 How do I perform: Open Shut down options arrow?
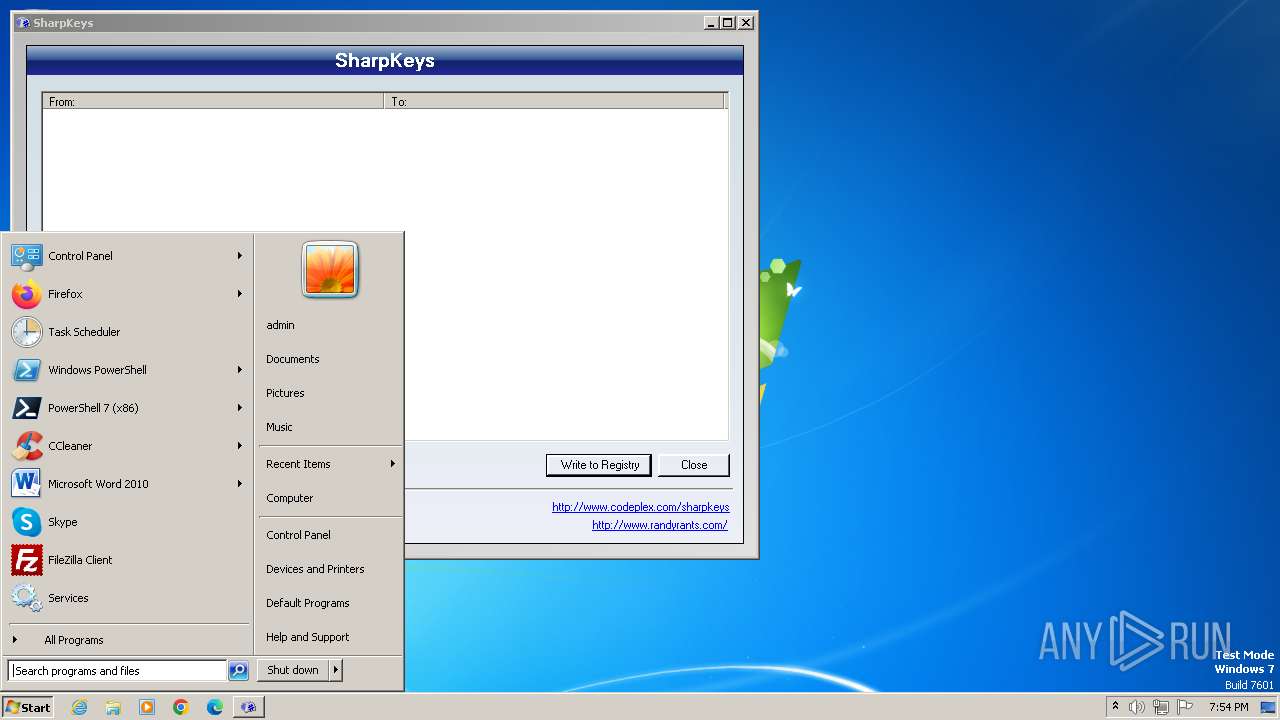click(336, 670)
